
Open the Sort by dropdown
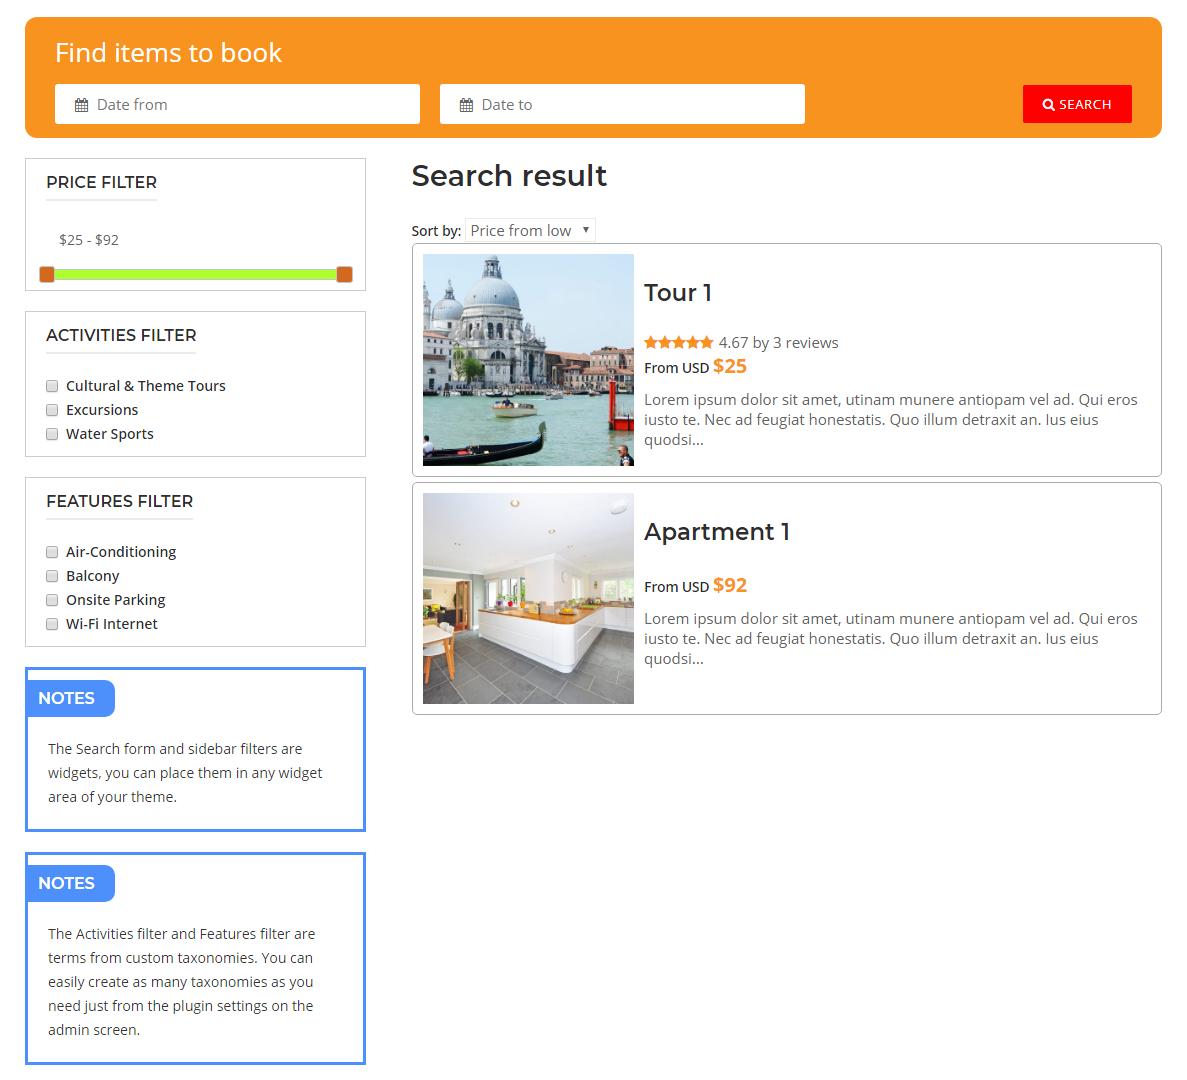[x=530, y=231]
